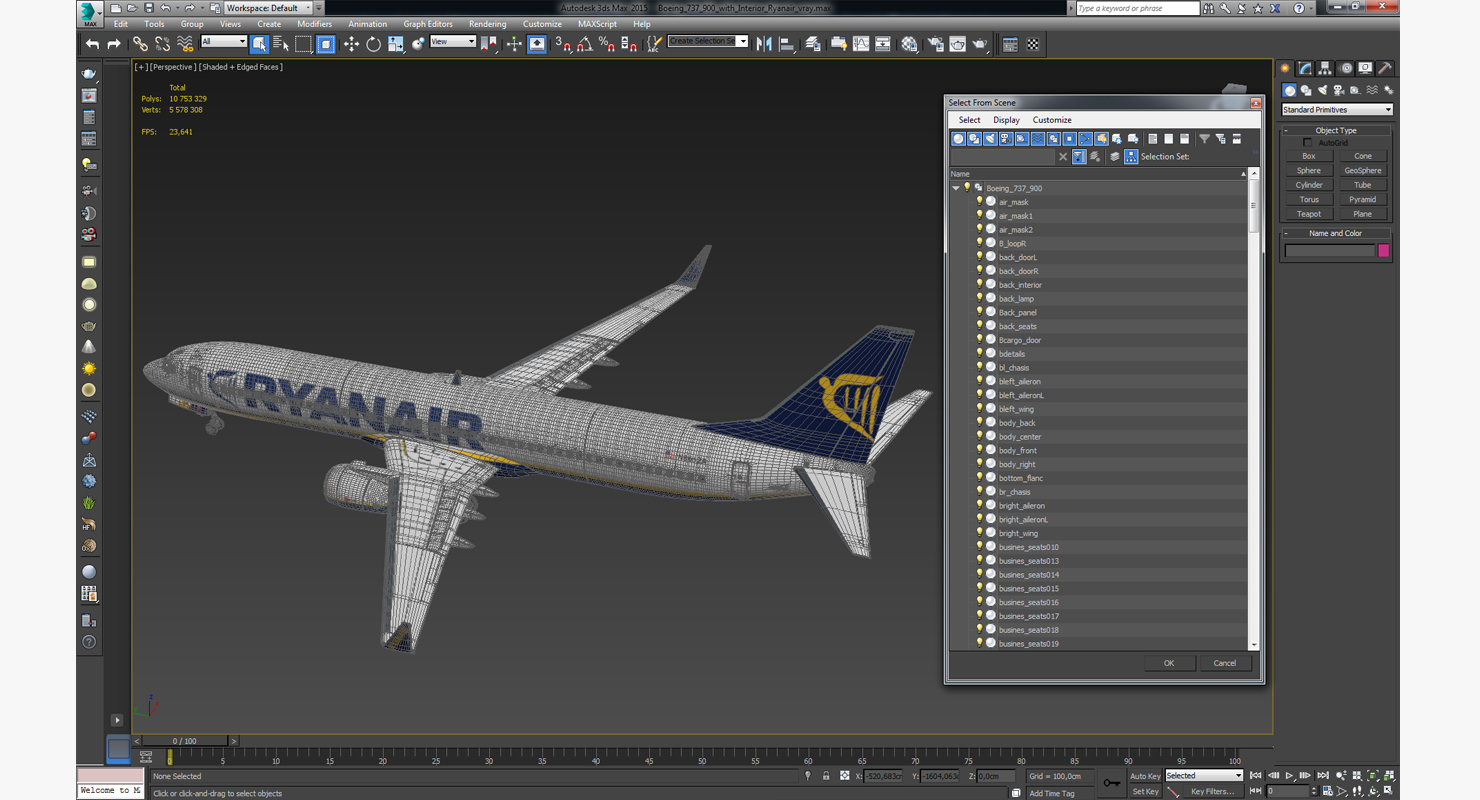The image size is (1480, 800).
Task: Open the Create Selection Set dropdown
Action: tap(708, 41)
